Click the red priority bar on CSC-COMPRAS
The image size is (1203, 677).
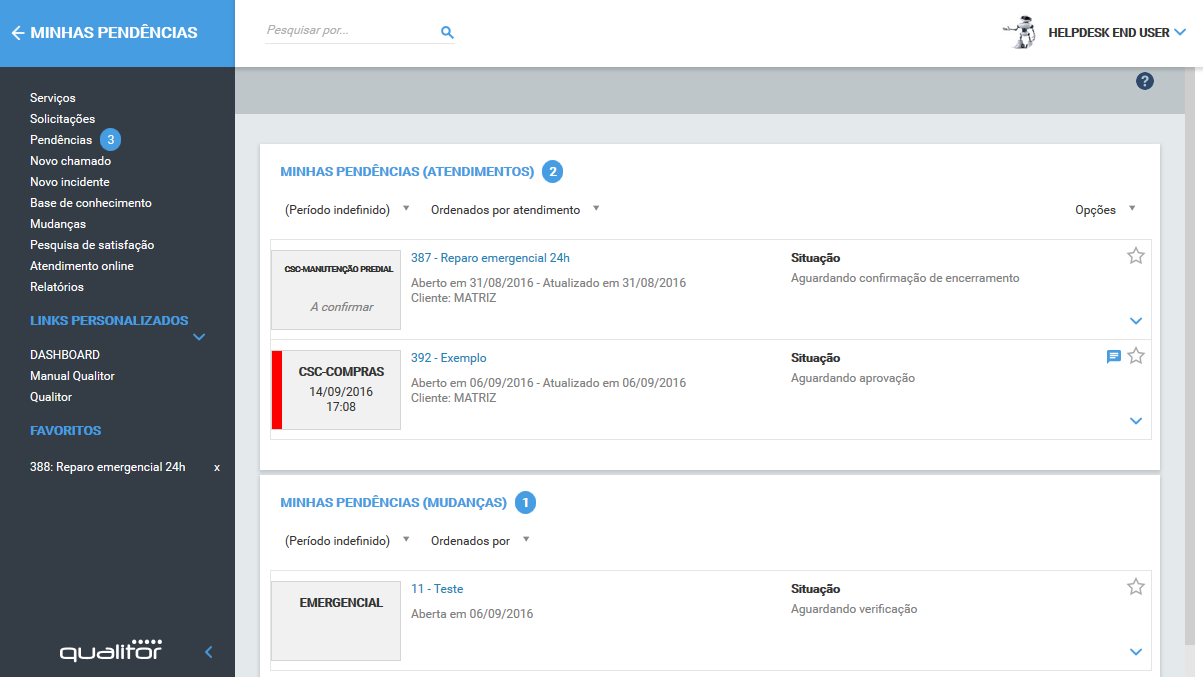pos(277,390)
